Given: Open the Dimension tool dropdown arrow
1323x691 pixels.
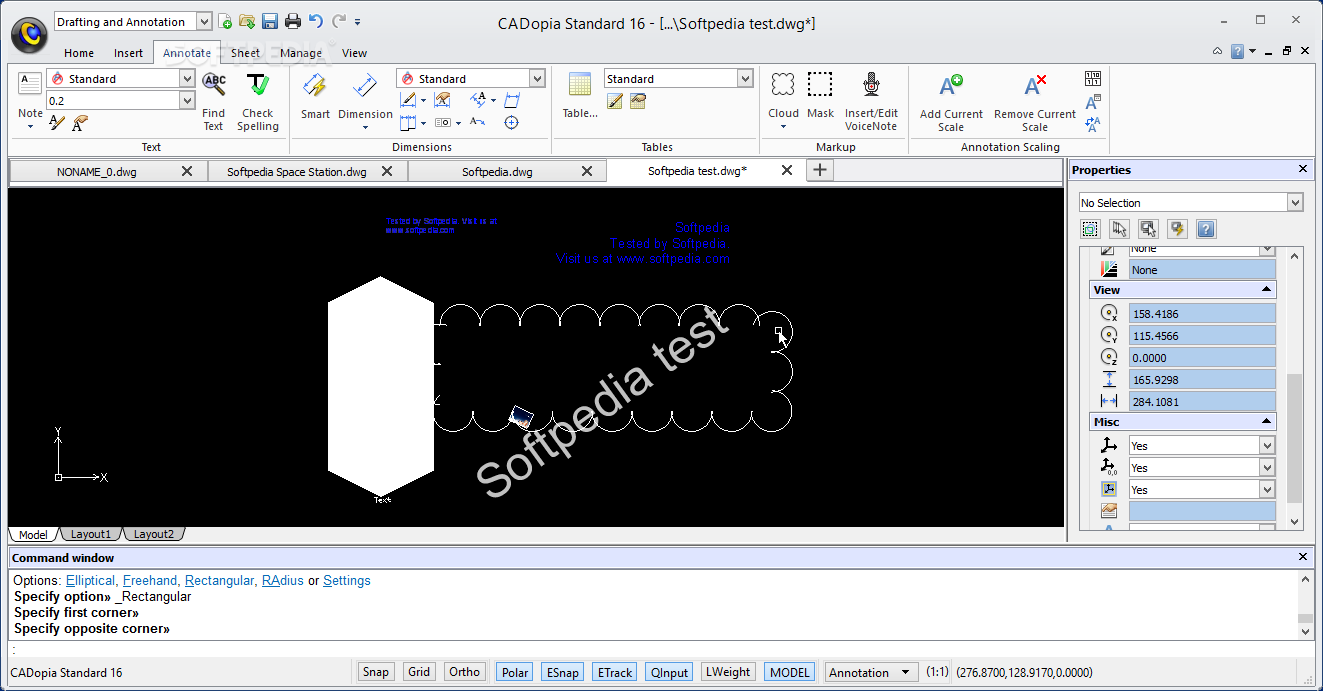Looking at the screenshot, I should pyautogui.click(x=365, y=127).
